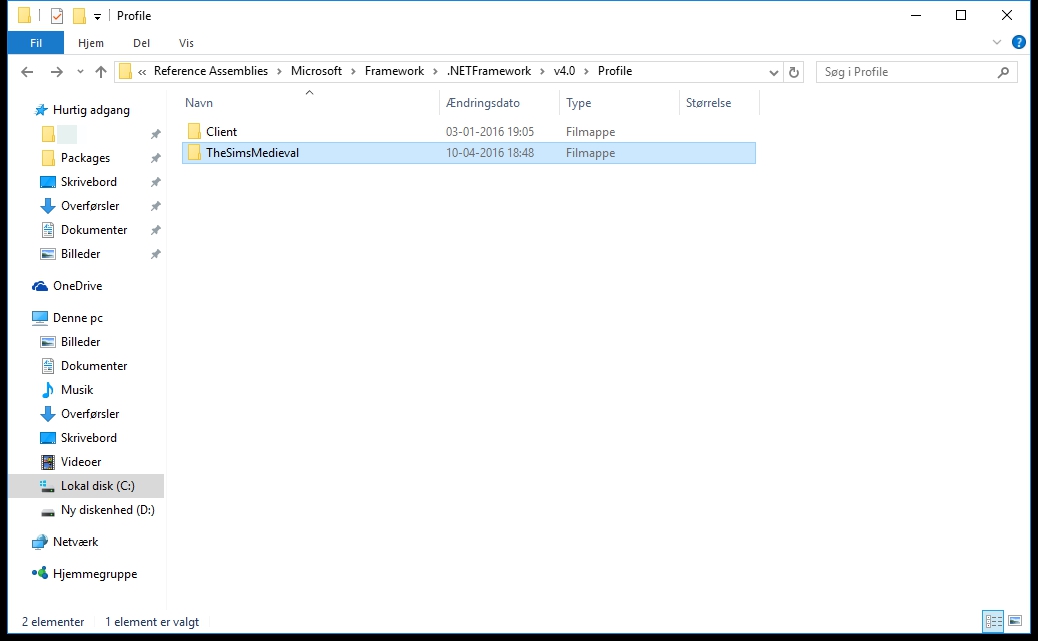
Task: Switch to large icons view
Action: [x=1015, y=621]
